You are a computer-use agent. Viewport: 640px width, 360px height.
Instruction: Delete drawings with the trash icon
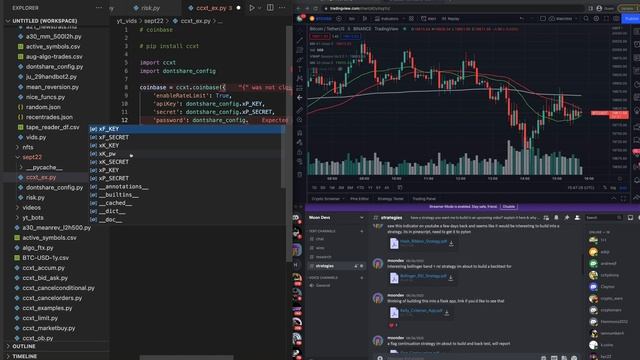point(300,175)
